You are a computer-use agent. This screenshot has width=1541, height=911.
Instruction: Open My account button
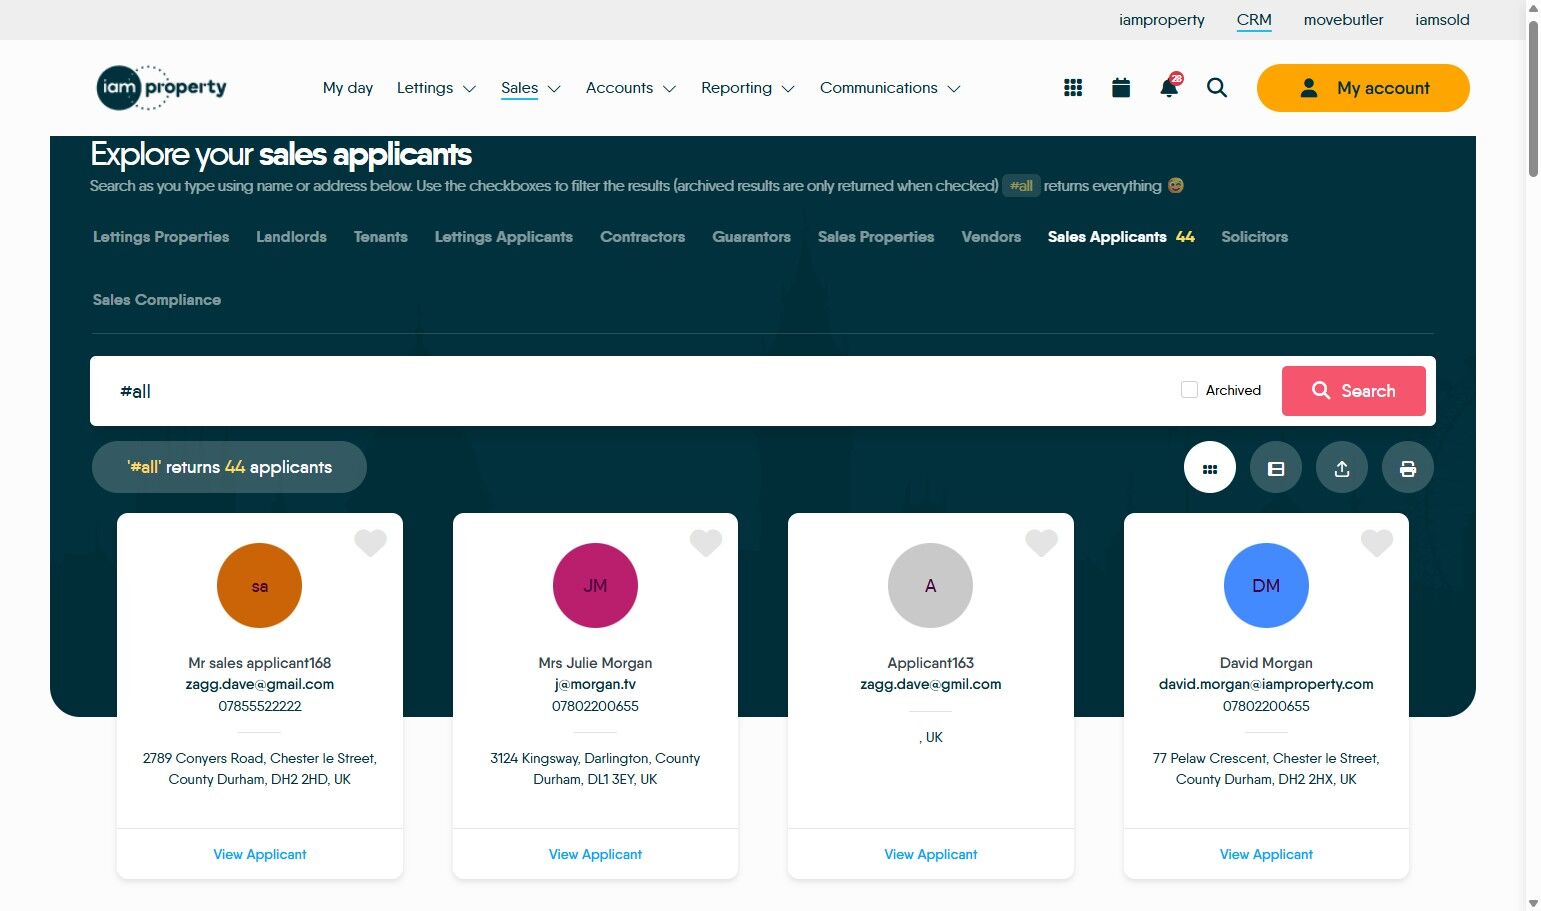1363,88
